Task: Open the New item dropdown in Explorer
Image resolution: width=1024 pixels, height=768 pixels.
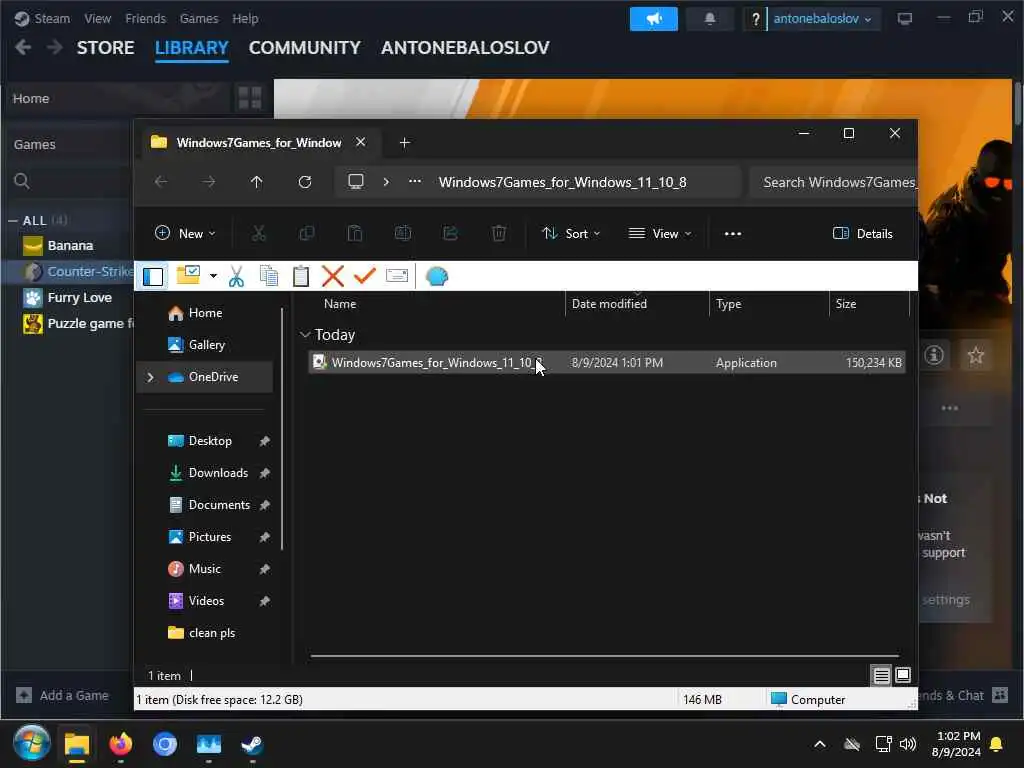Action: pos(185,234)
